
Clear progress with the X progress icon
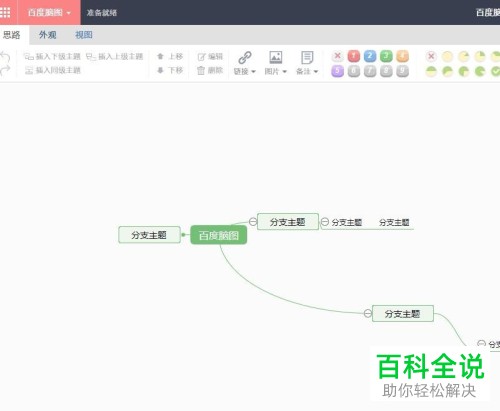tap(431, 56)
